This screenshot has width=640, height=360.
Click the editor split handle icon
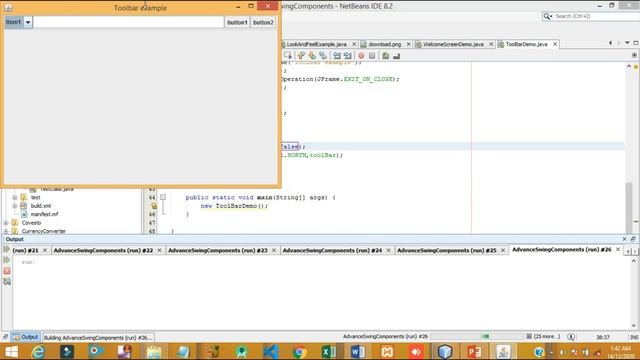[x=634, y=55]
